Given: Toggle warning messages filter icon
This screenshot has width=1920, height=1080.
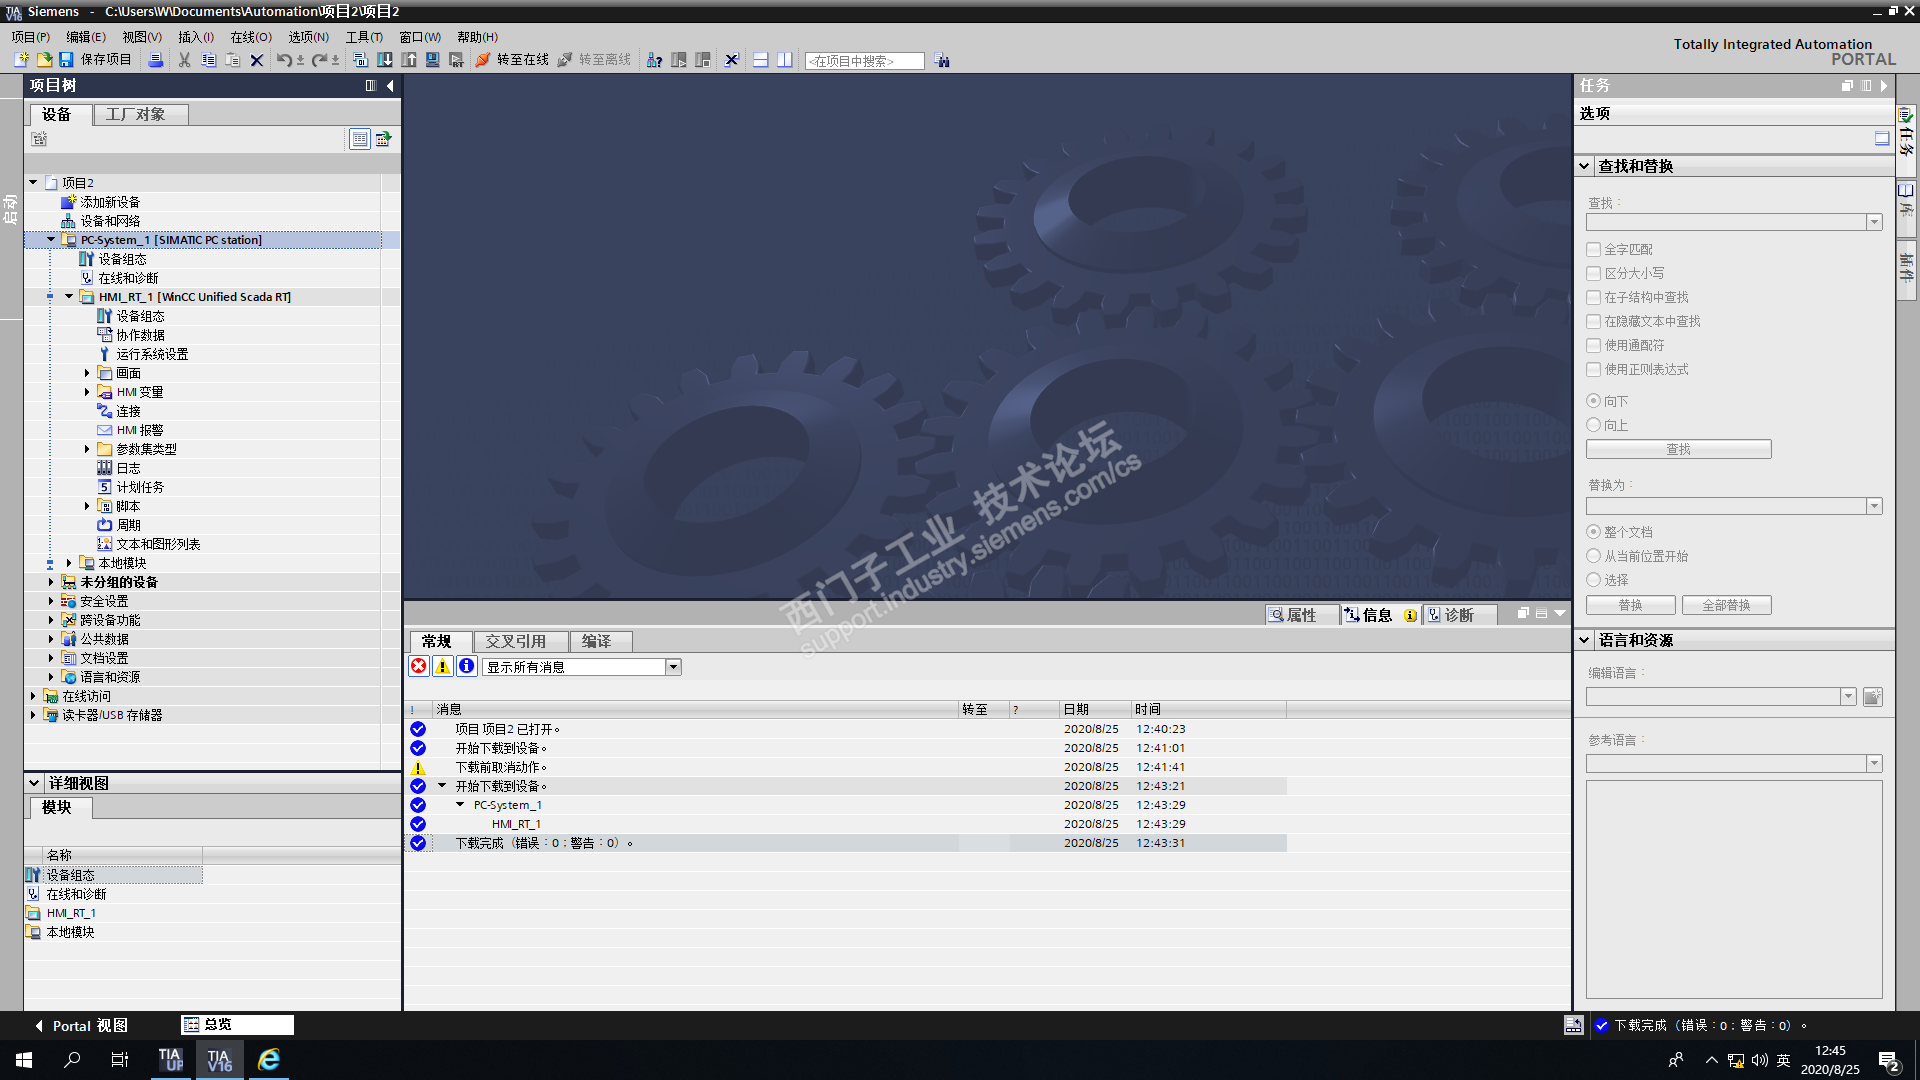Looking at the screenshot, I should click(x=442, y=667).
